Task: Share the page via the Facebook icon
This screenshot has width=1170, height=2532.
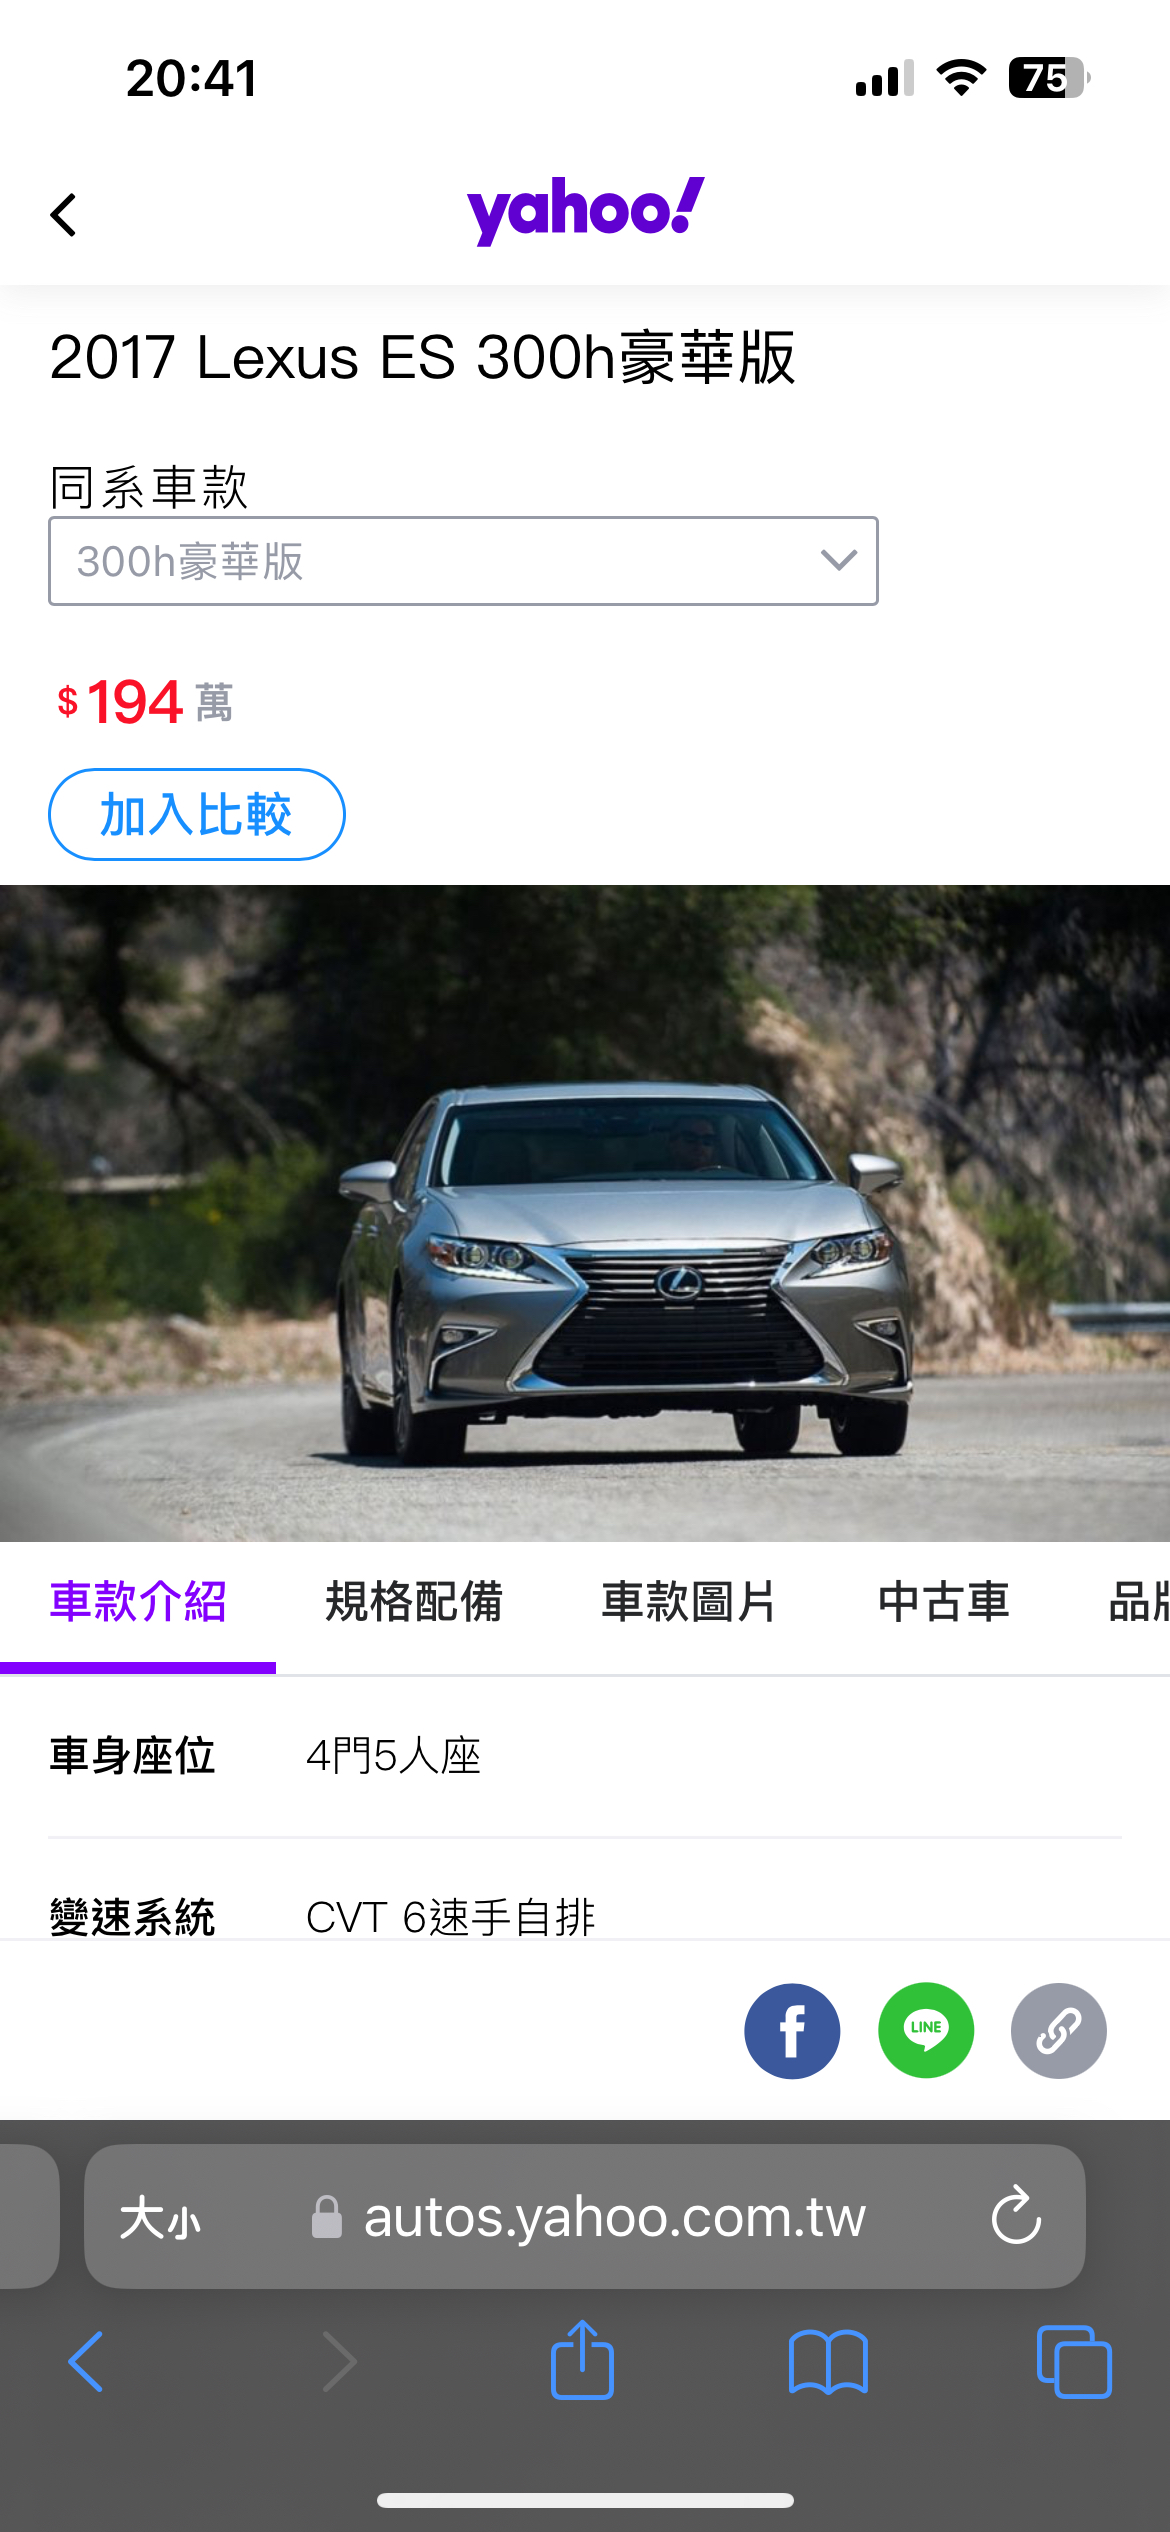Action: pos(792,2031)
